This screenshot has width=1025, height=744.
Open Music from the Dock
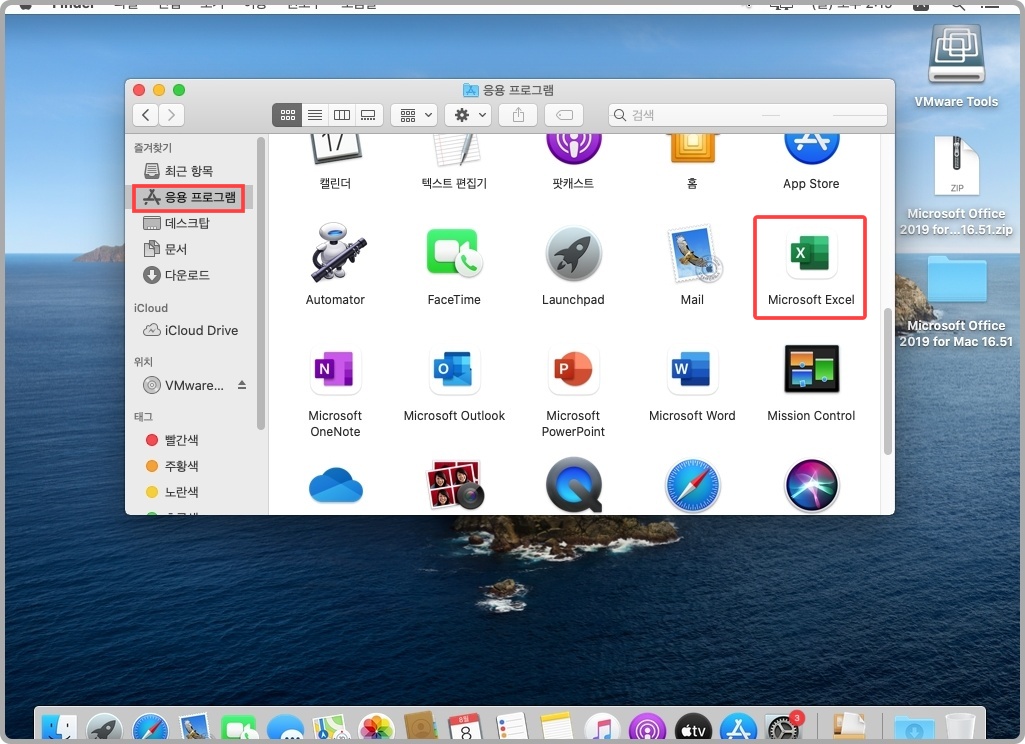click(603, 728)
